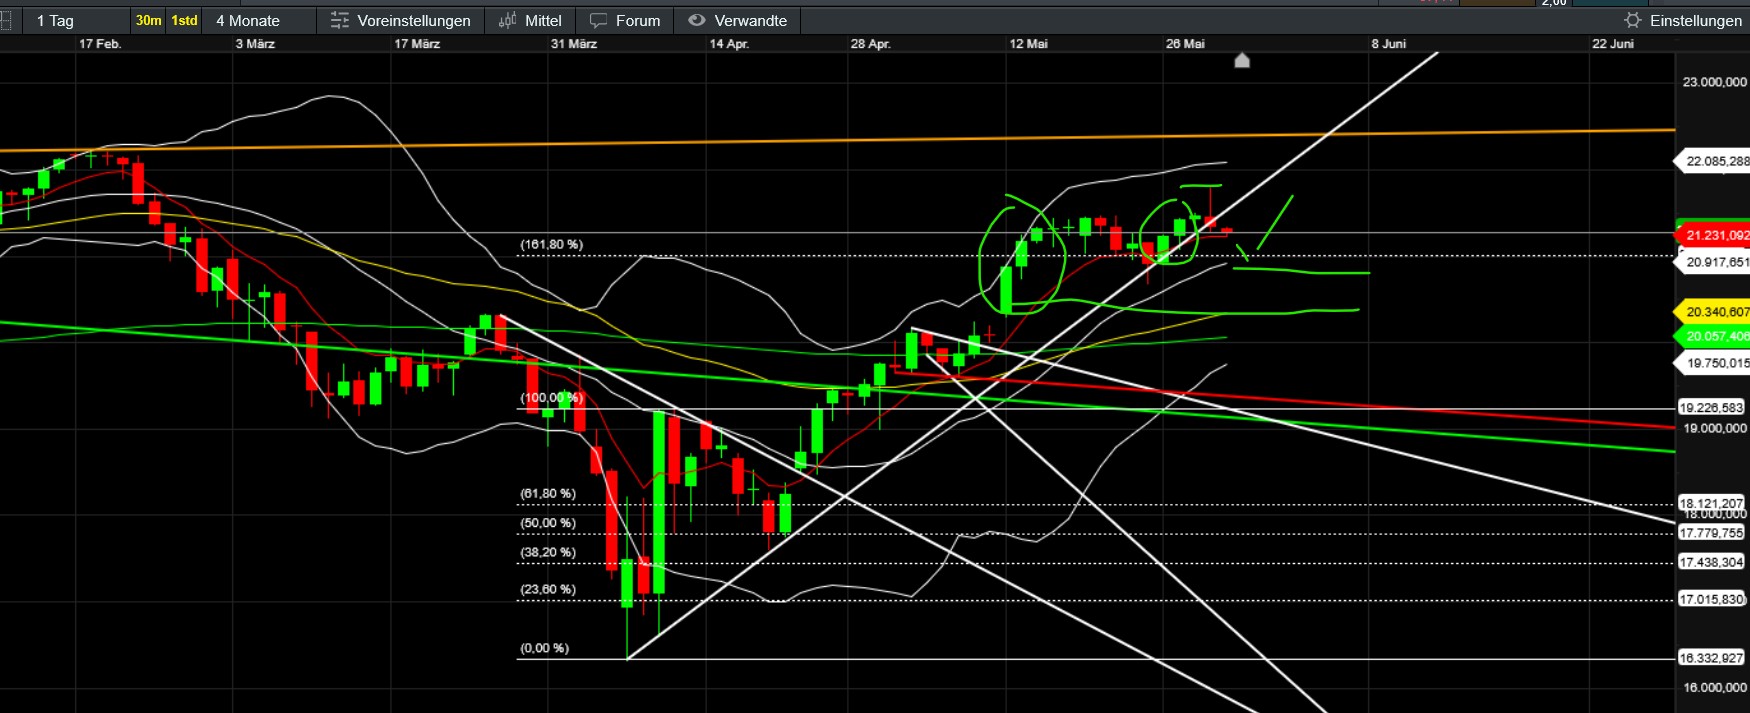The height and width of the screenshot is (713, 1750).
Task: Select the (61,80 %) Fibonacci label
Action: tap(548, 494)
